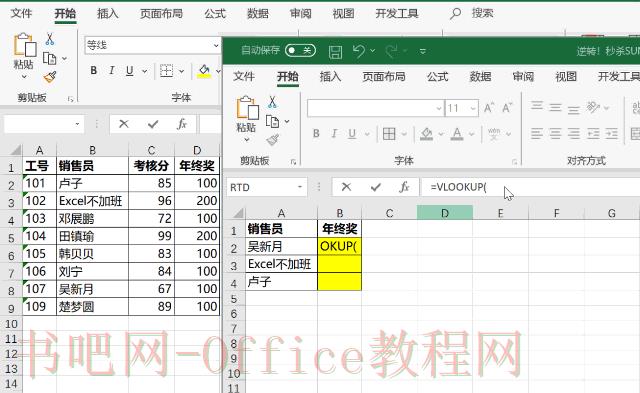Click the save icon in front window title bar
The width and height of the screenshot is (640, 393).
click(x=335, y=51)
